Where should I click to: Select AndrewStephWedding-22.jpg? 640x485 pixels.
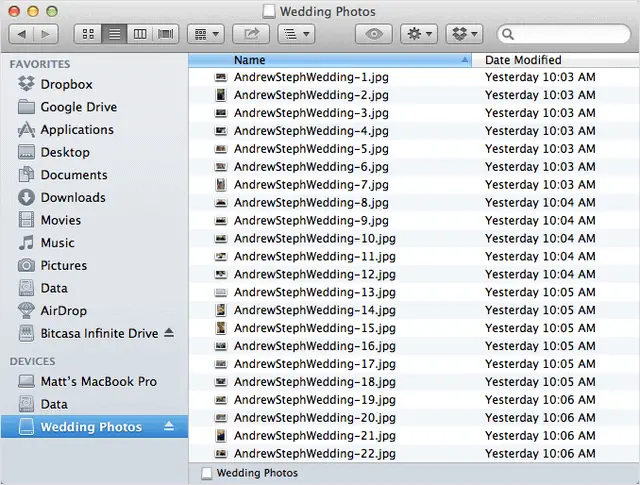tap(414, 454)
